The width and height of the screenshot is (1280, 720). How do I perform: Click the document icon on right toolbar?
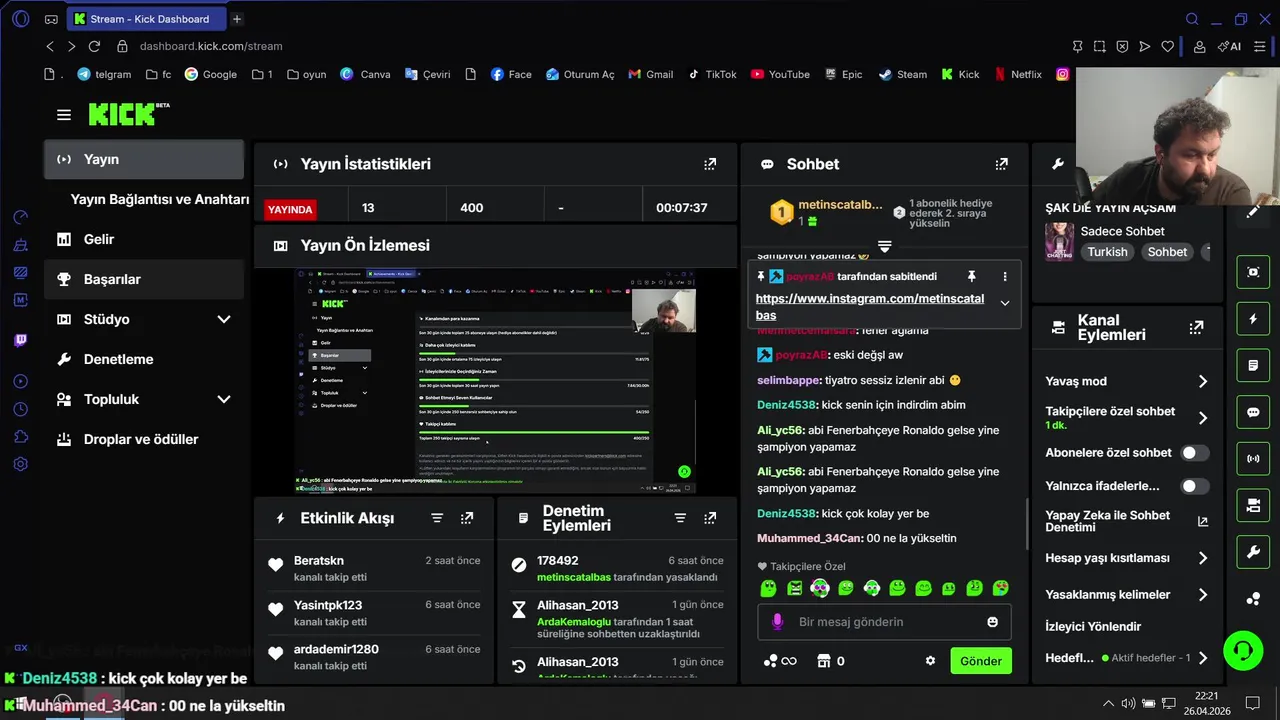(x=1253, y=366)
